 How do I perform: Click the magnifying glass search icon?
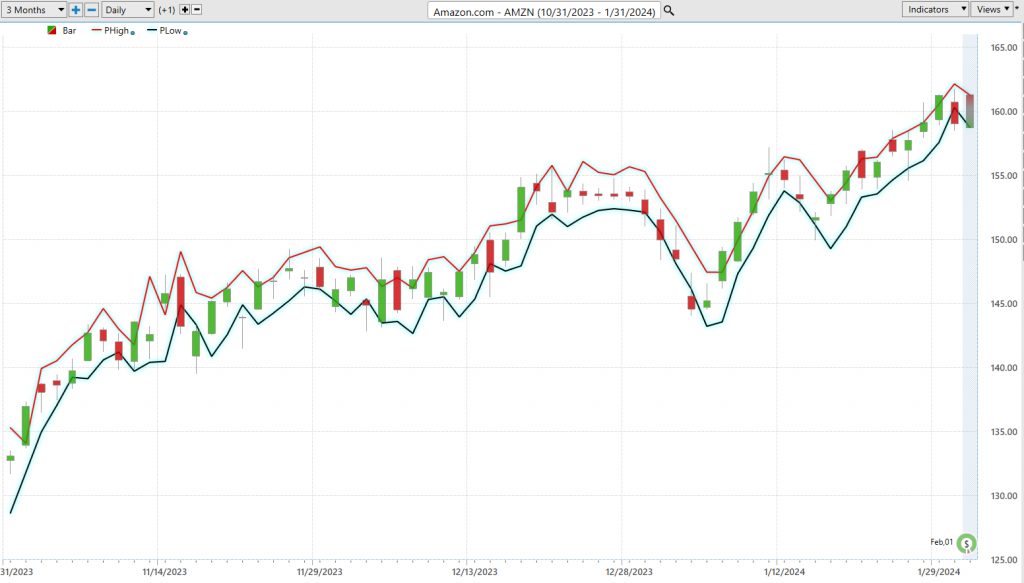tap(669, 11)
